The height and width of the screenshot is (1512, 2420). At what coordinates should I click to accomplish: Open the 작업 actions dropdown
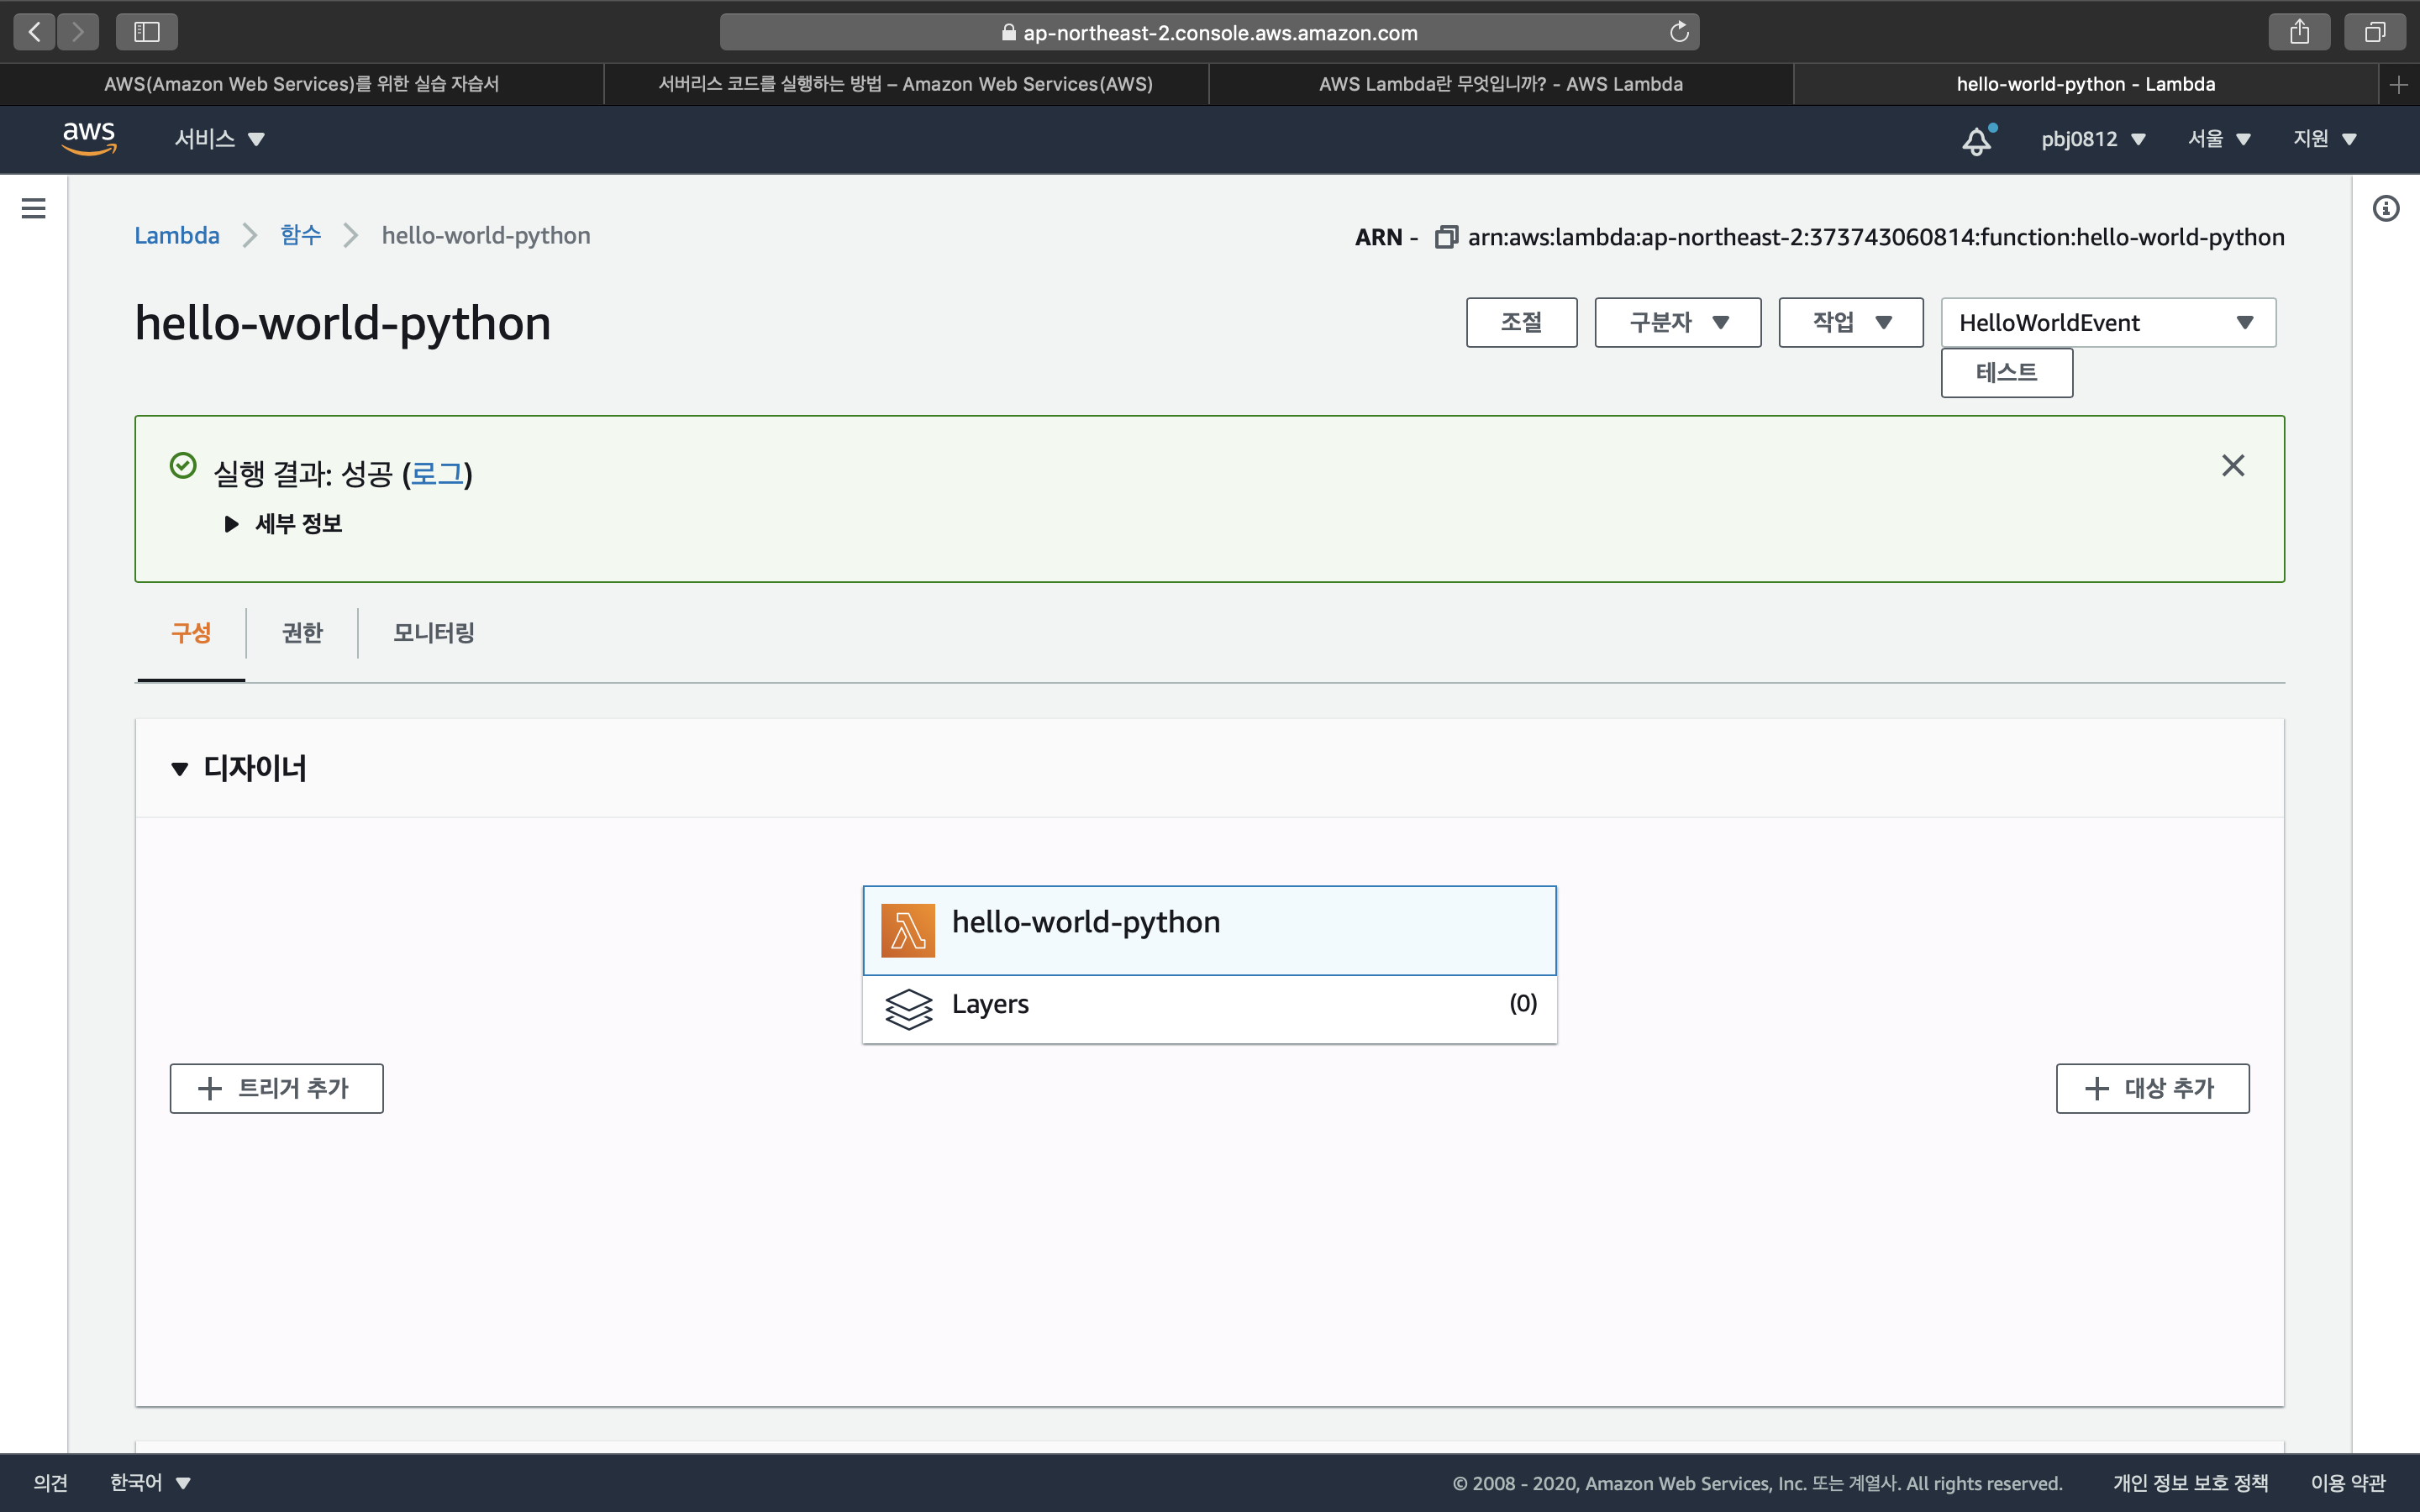pos(1850,323)
